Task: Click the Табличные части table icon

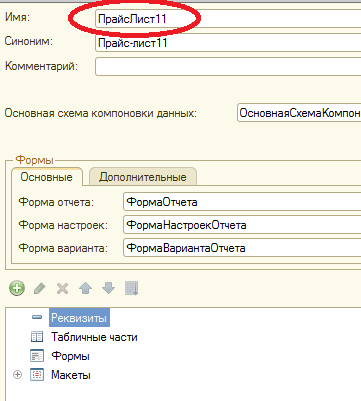Action: (37, 337)
